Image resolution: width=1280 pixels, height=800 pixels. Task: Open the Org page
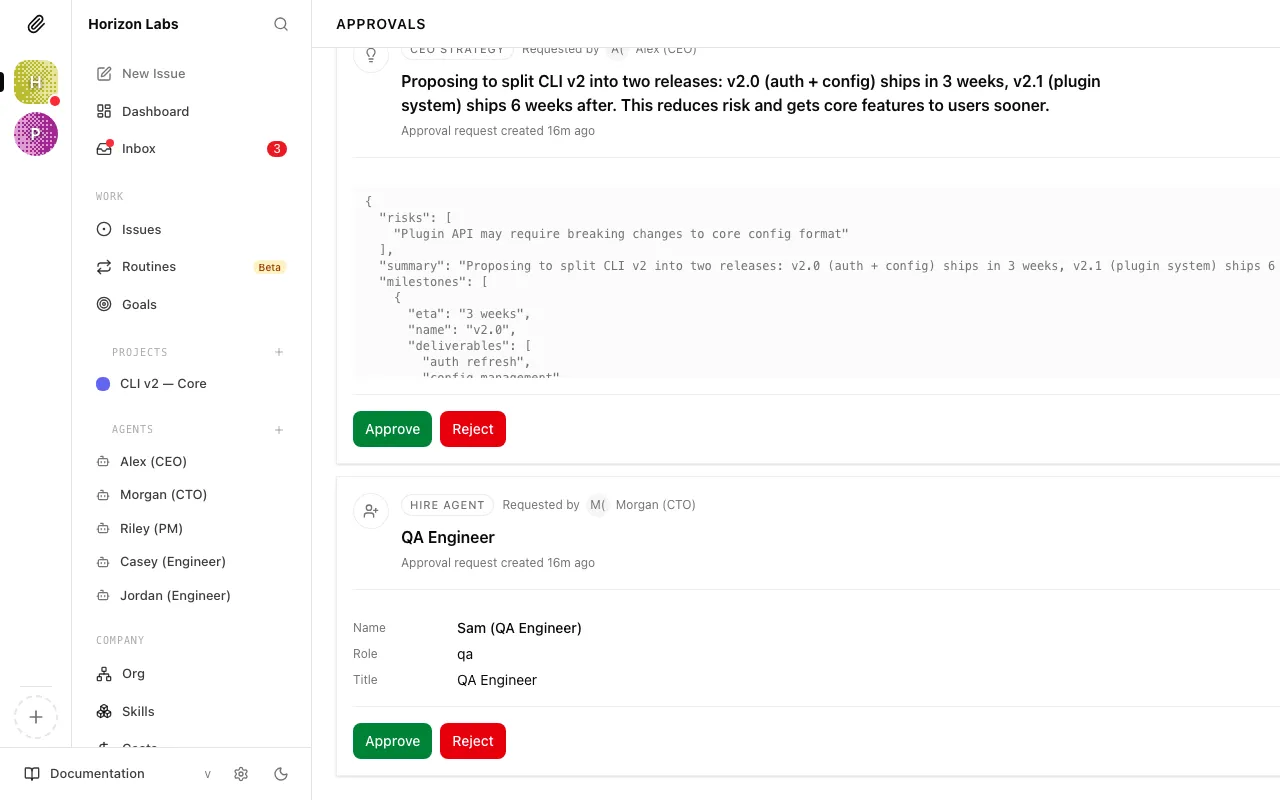(x=191, y=674)
